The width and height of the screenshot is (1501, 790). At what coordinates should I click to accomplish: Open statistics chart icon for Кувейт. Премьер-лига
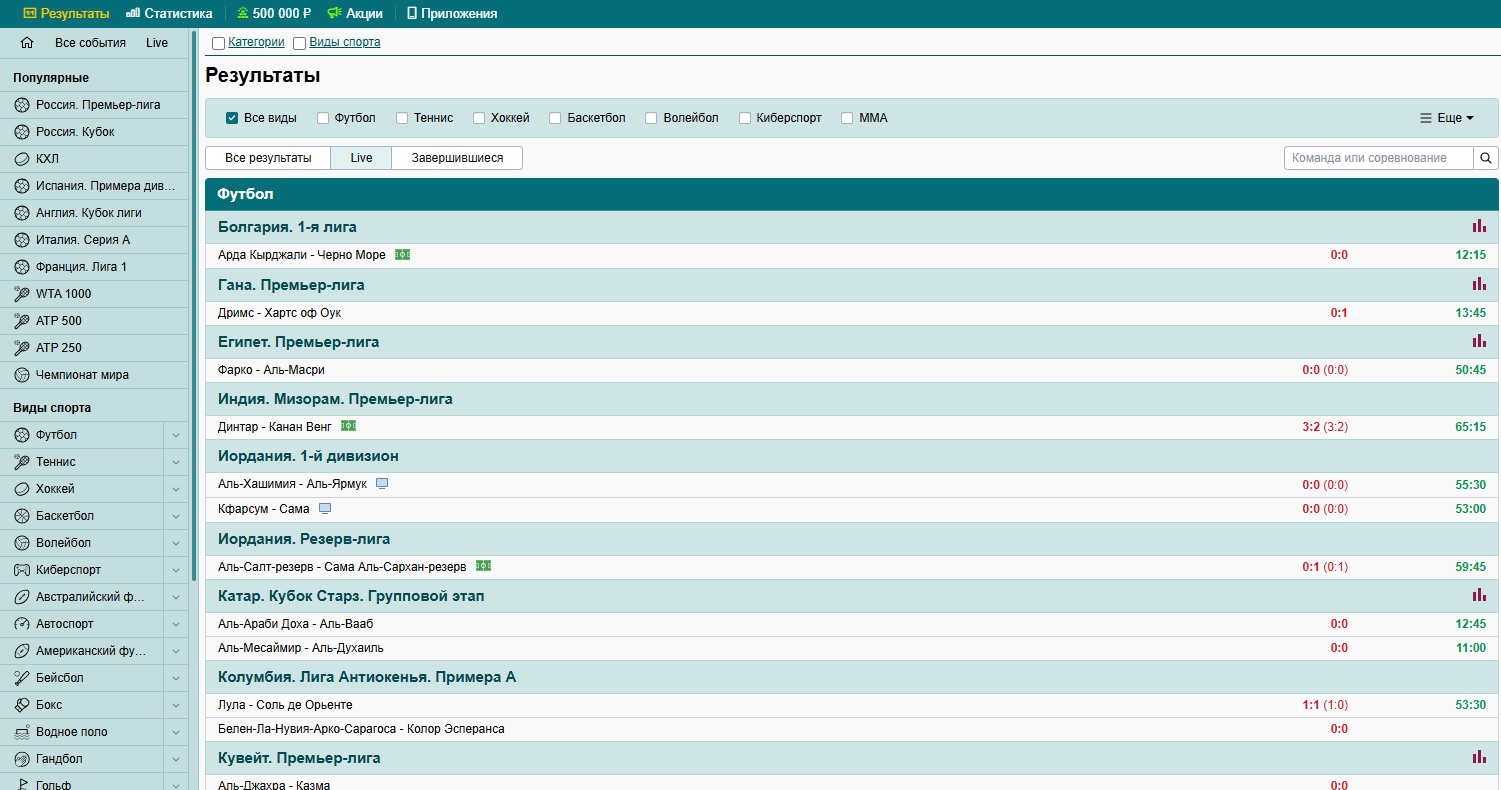(1479, 757)
